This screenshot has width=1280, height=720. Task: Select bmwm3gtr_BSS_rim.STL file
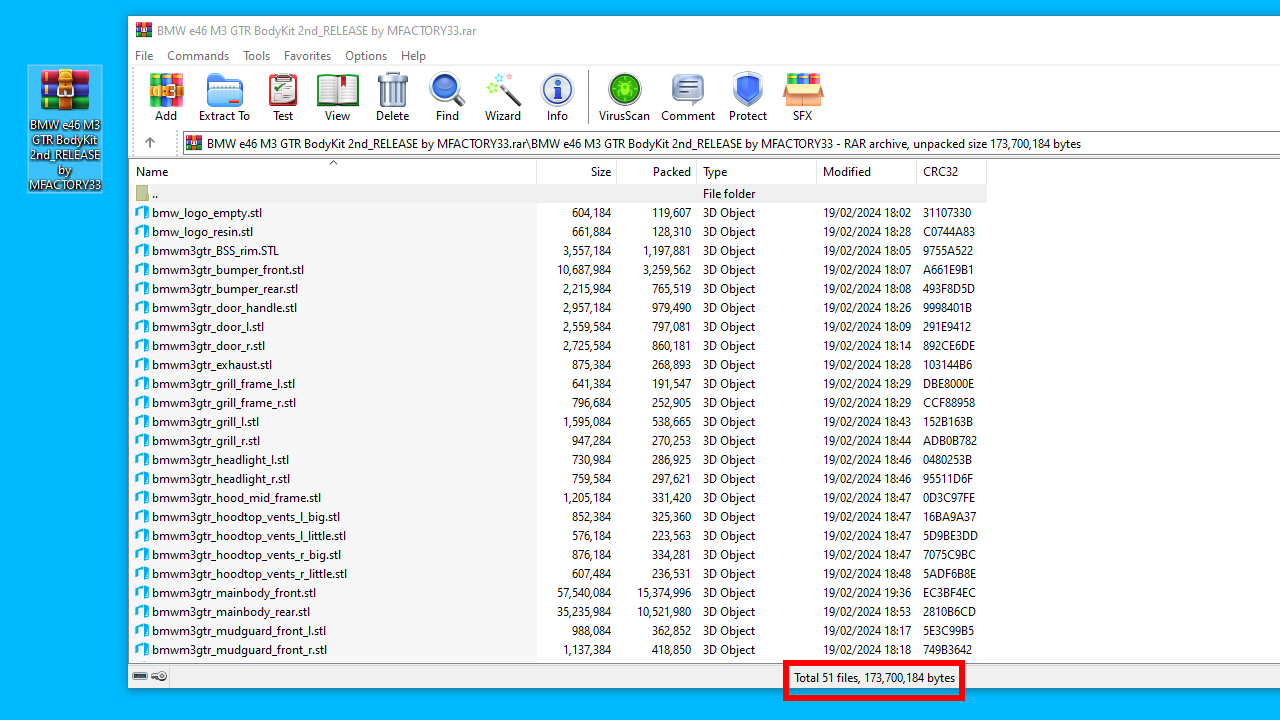coord(558,251)
